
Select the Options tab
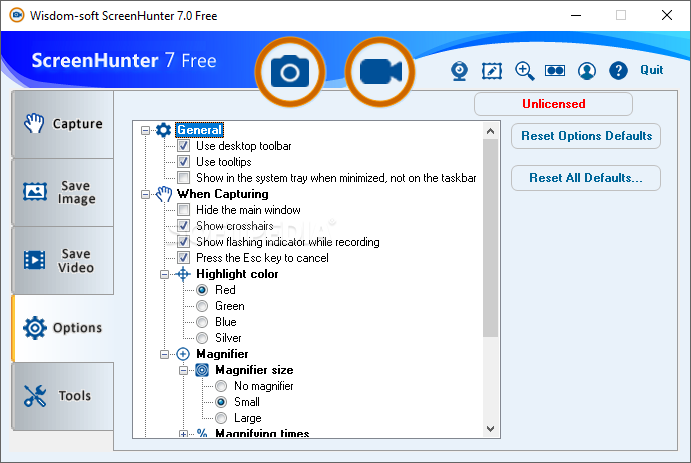(x=63, y=328)
